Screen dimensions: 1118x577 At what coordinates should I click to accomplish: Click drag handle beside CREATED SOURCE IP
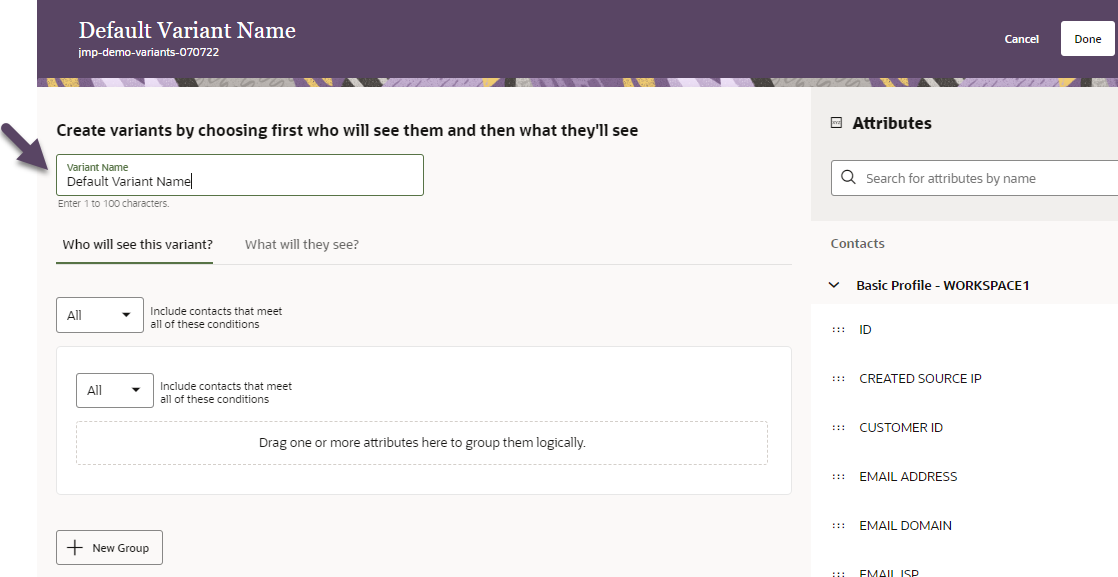(x=837, y=379)
